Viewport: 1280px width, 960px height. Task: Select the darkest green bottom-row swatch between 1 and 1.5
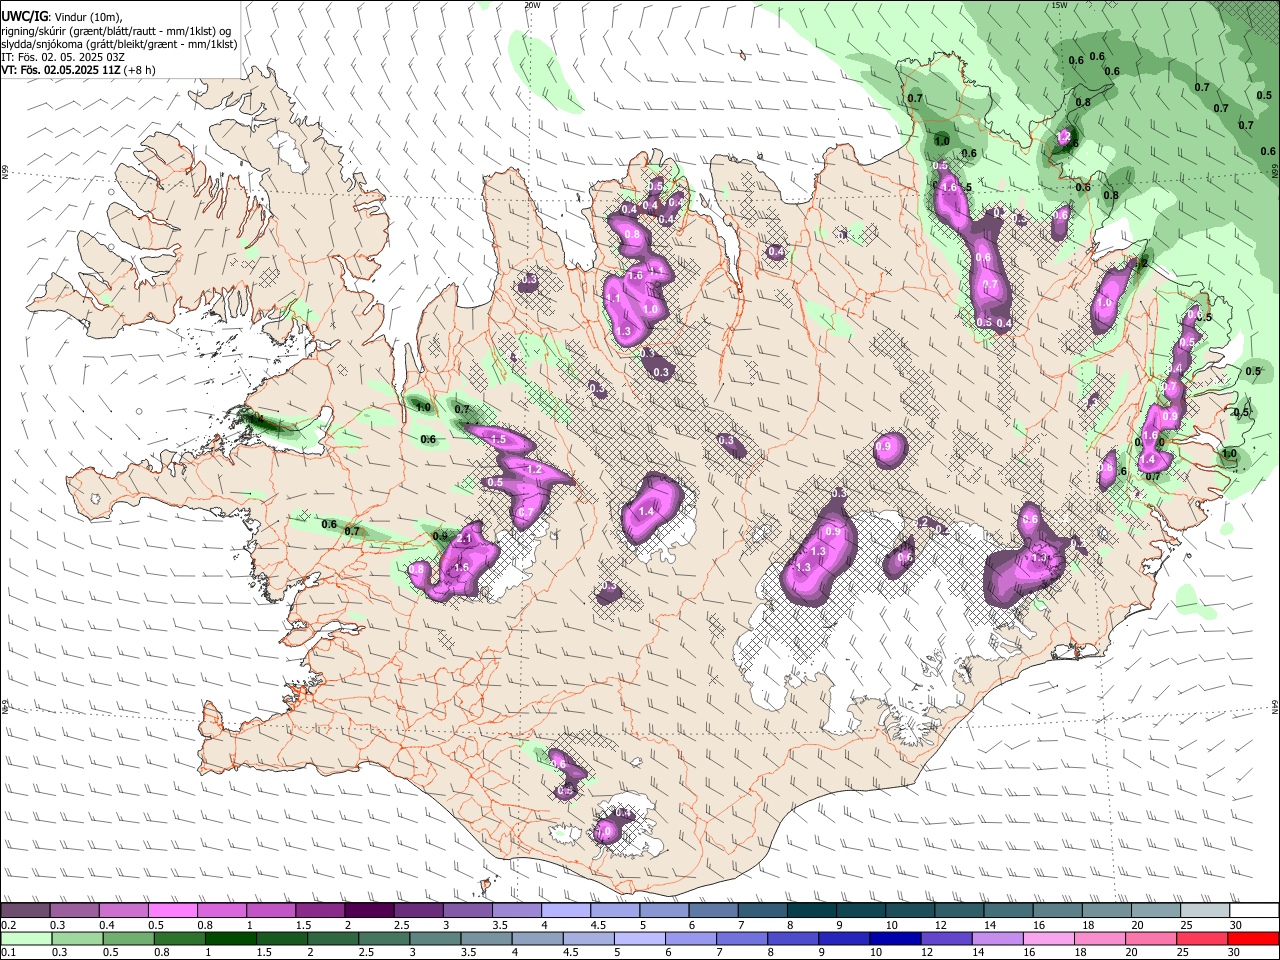pos(230,938)
